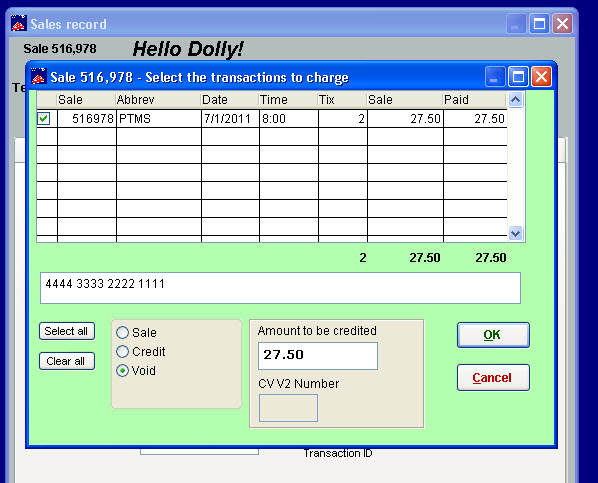Screen dimensions: 598x483
Task: Click the Select all button
Action: click(67, 331)
